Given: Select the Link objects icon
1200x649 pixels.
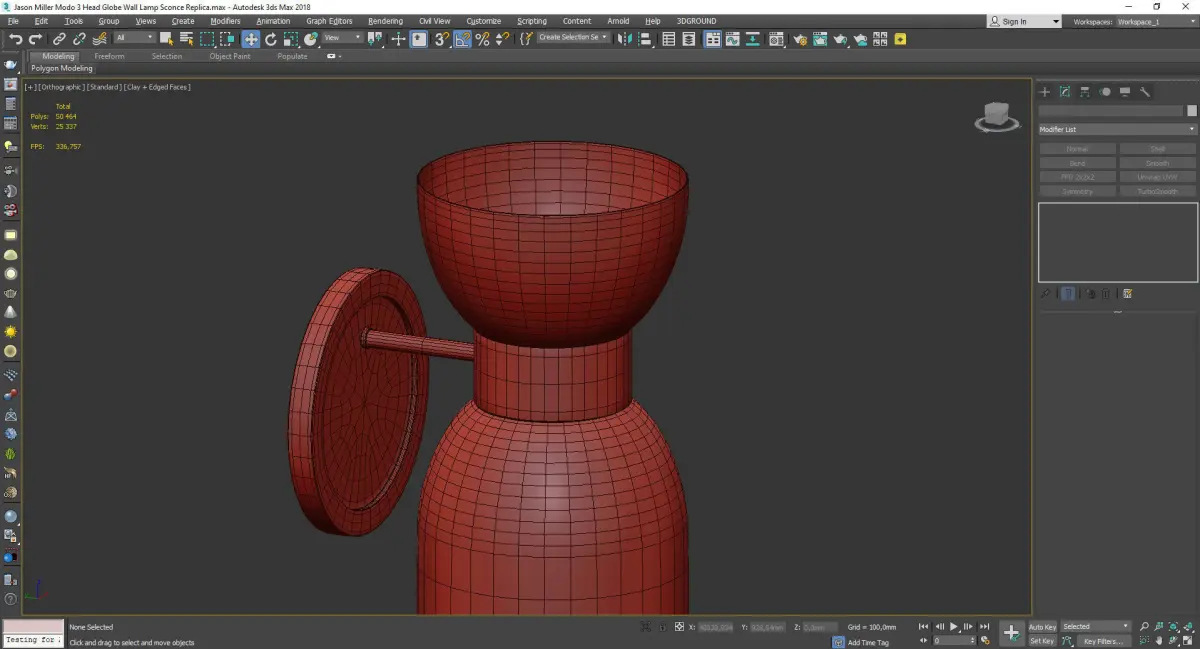Looking at the screenshot, I should coord(59,39).
